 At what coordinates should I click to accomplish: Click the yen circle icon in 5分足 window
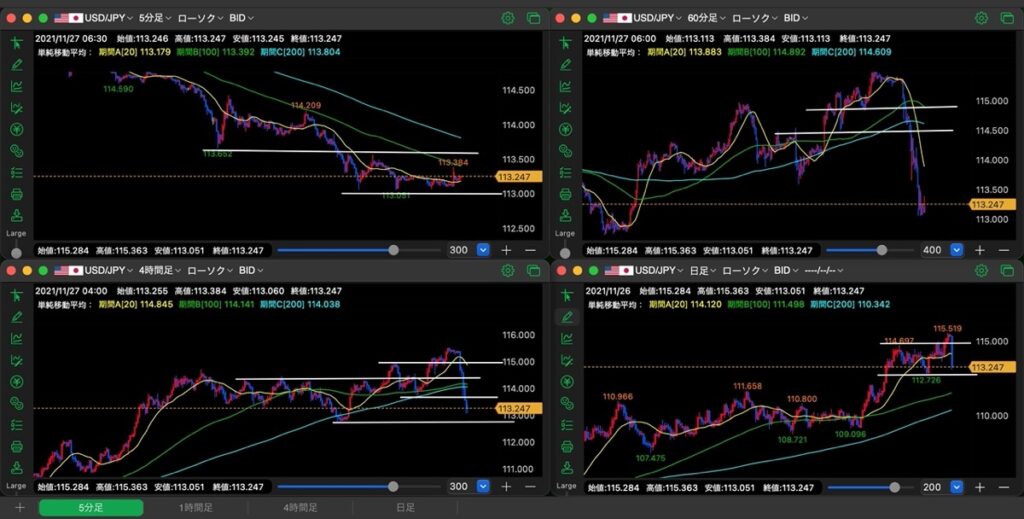click(x=16, y=129)
